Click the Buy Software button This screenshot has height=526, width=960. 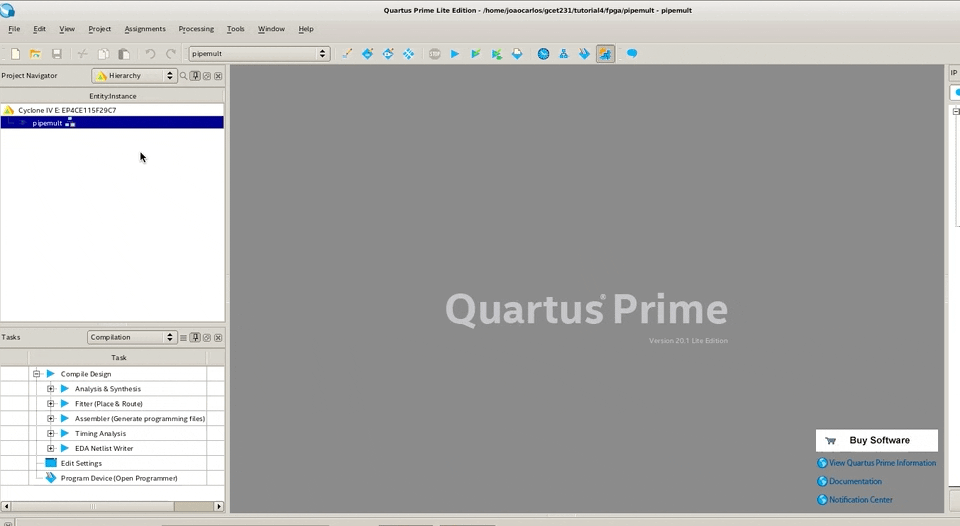coord(877,440)
